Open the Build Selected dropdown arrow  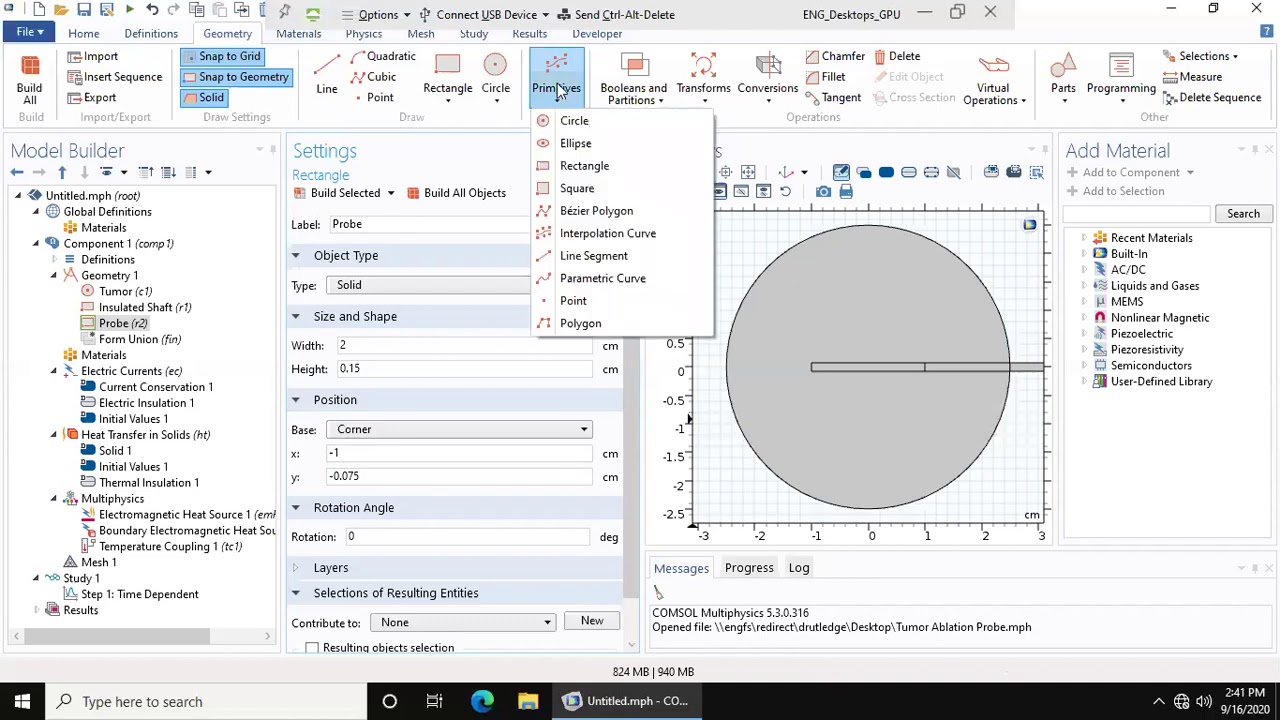point(390,193)
